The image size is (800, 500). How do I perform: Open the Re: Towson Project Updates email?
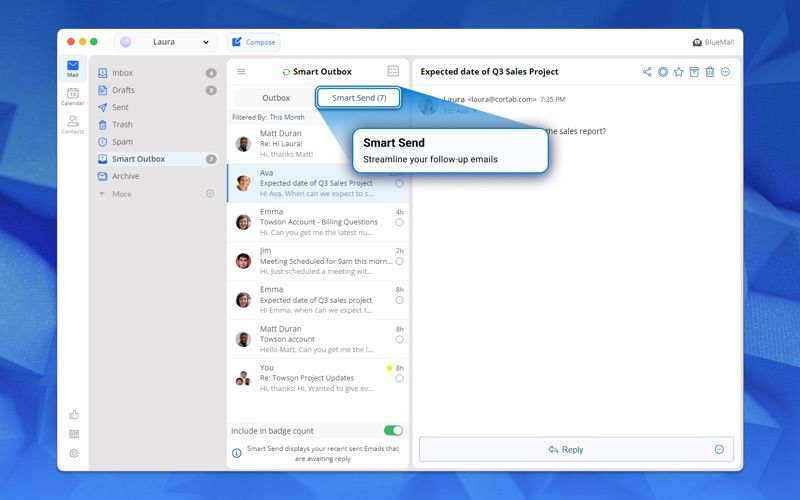click(317, 378)
